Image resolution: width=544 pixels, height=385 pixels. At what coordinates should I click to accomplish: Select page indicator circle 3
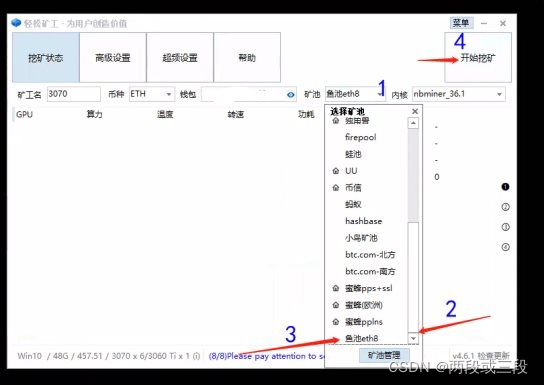pos(505,227)
